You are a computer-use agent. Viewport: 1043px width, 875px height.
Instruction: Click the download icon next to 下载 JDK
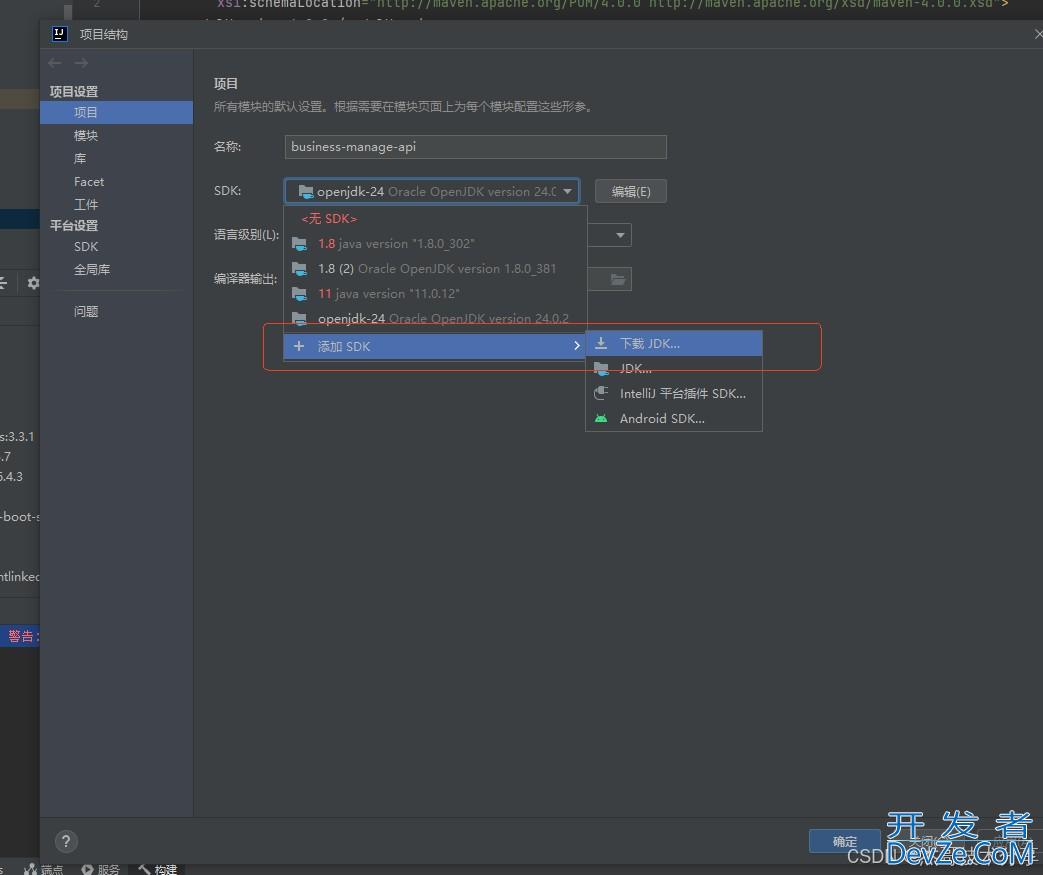[x=601, y=343]
